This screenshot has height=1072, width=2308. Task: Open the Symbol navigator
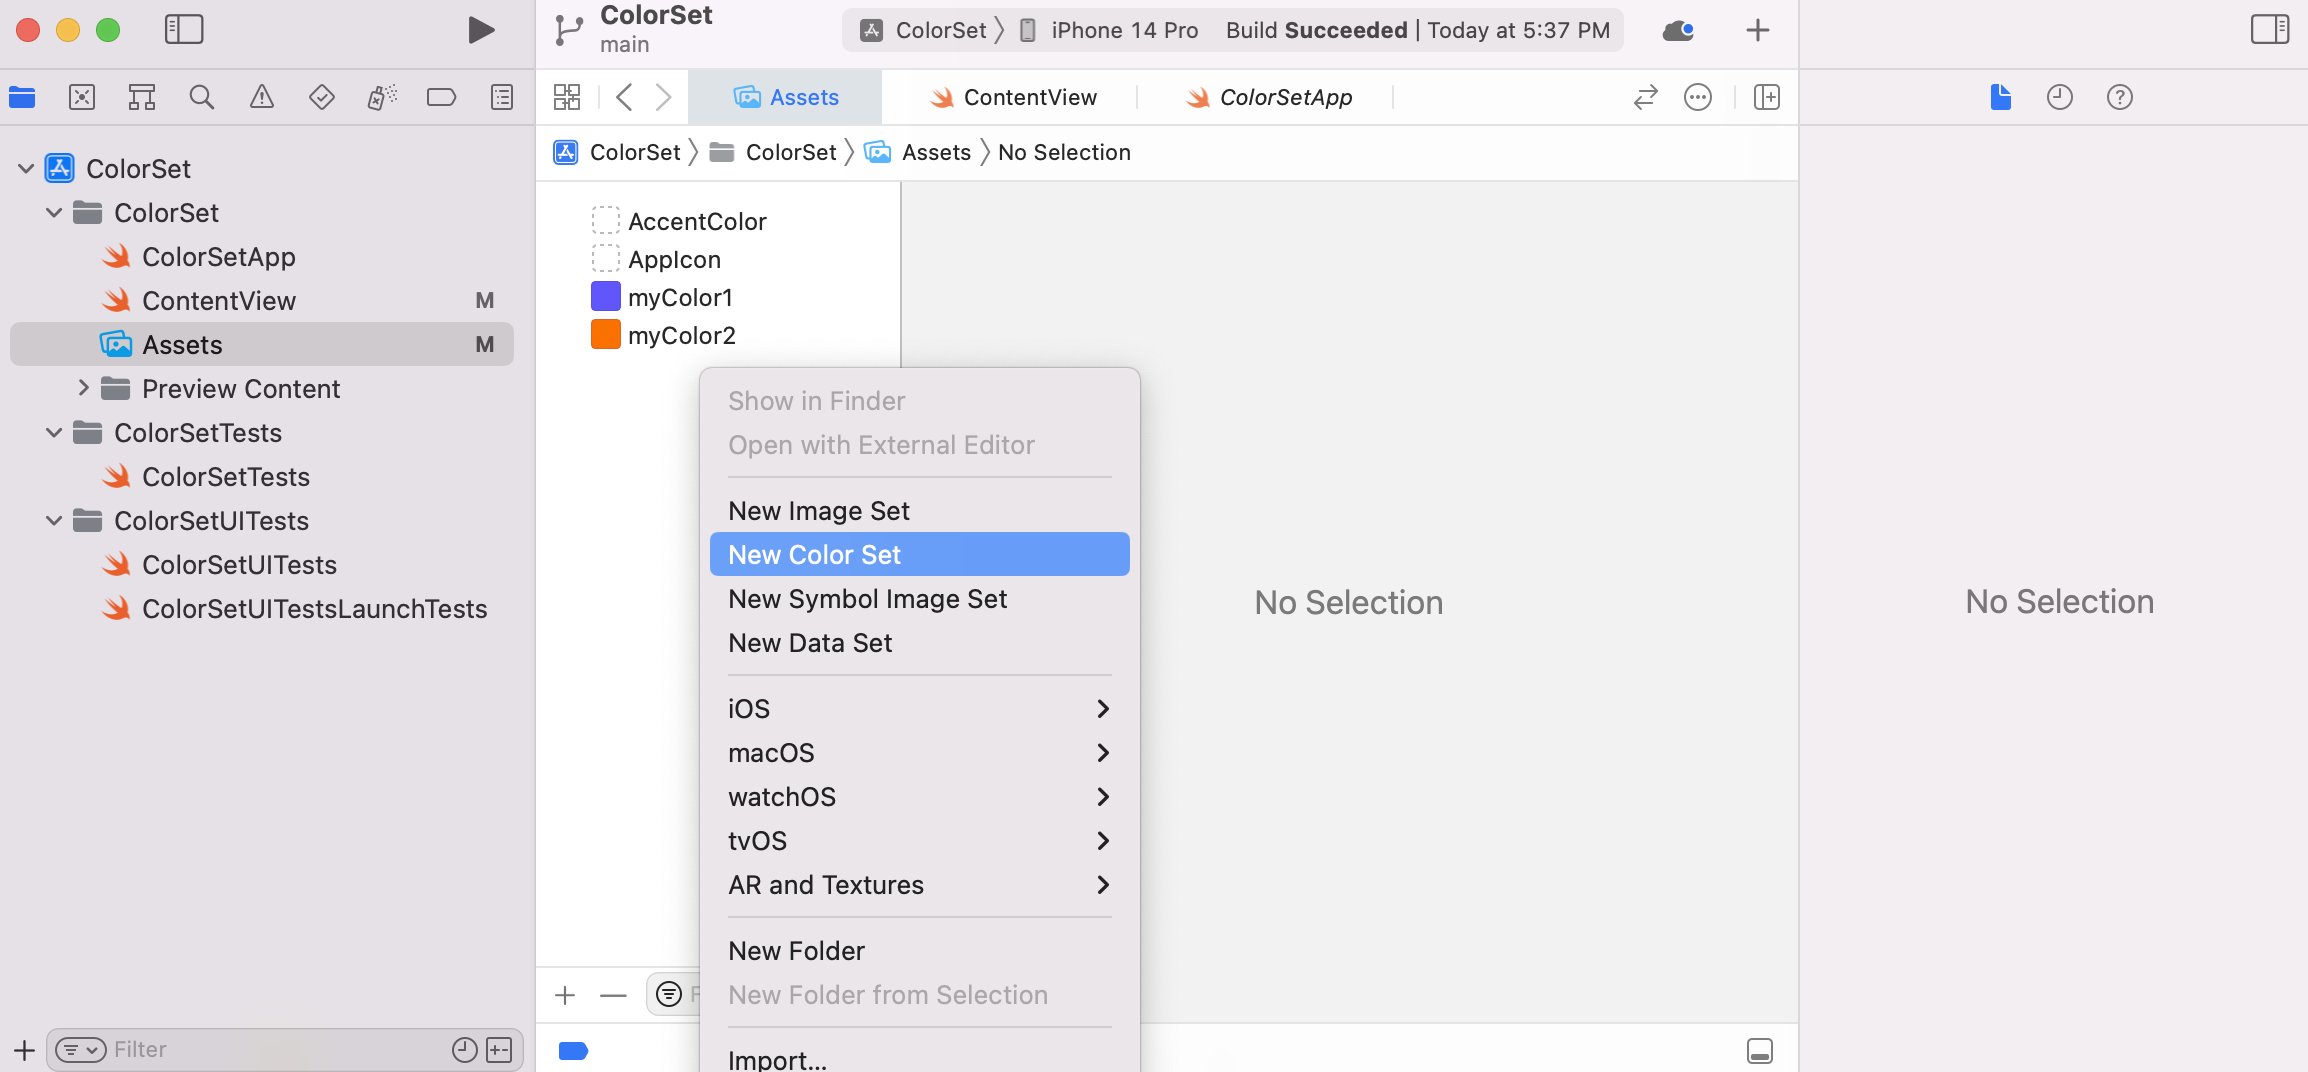click(x=142, y=97)
